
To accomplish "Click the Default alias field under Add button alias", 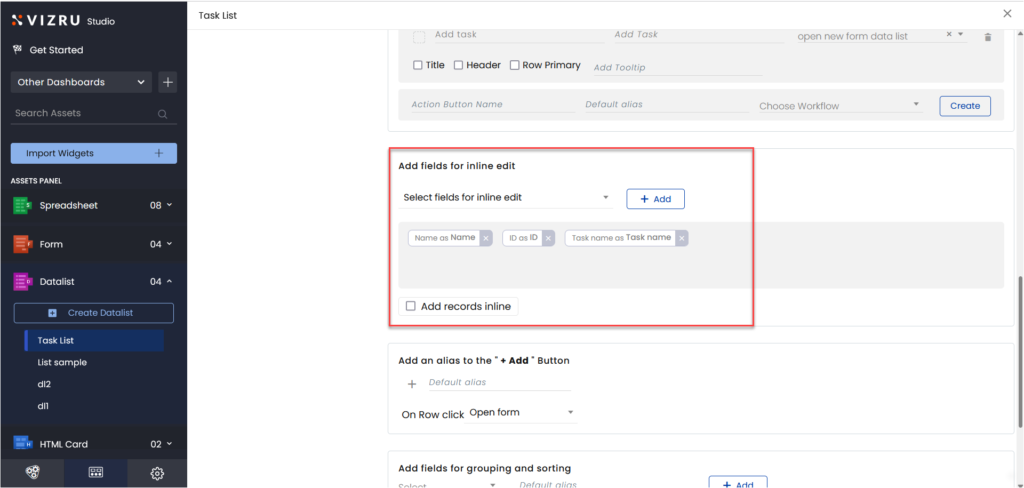I will 498,383.
